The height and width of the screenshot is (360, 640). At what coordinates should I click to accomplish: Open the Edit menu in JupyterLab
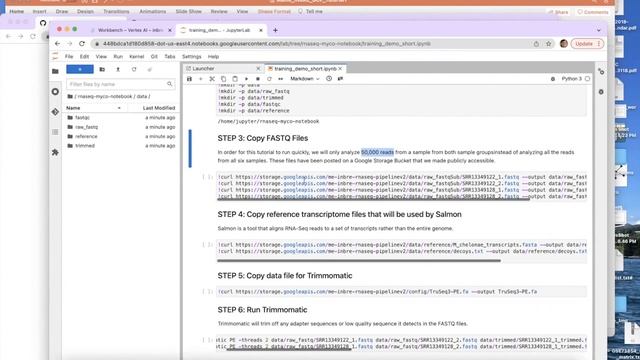[x=84, y=57]
